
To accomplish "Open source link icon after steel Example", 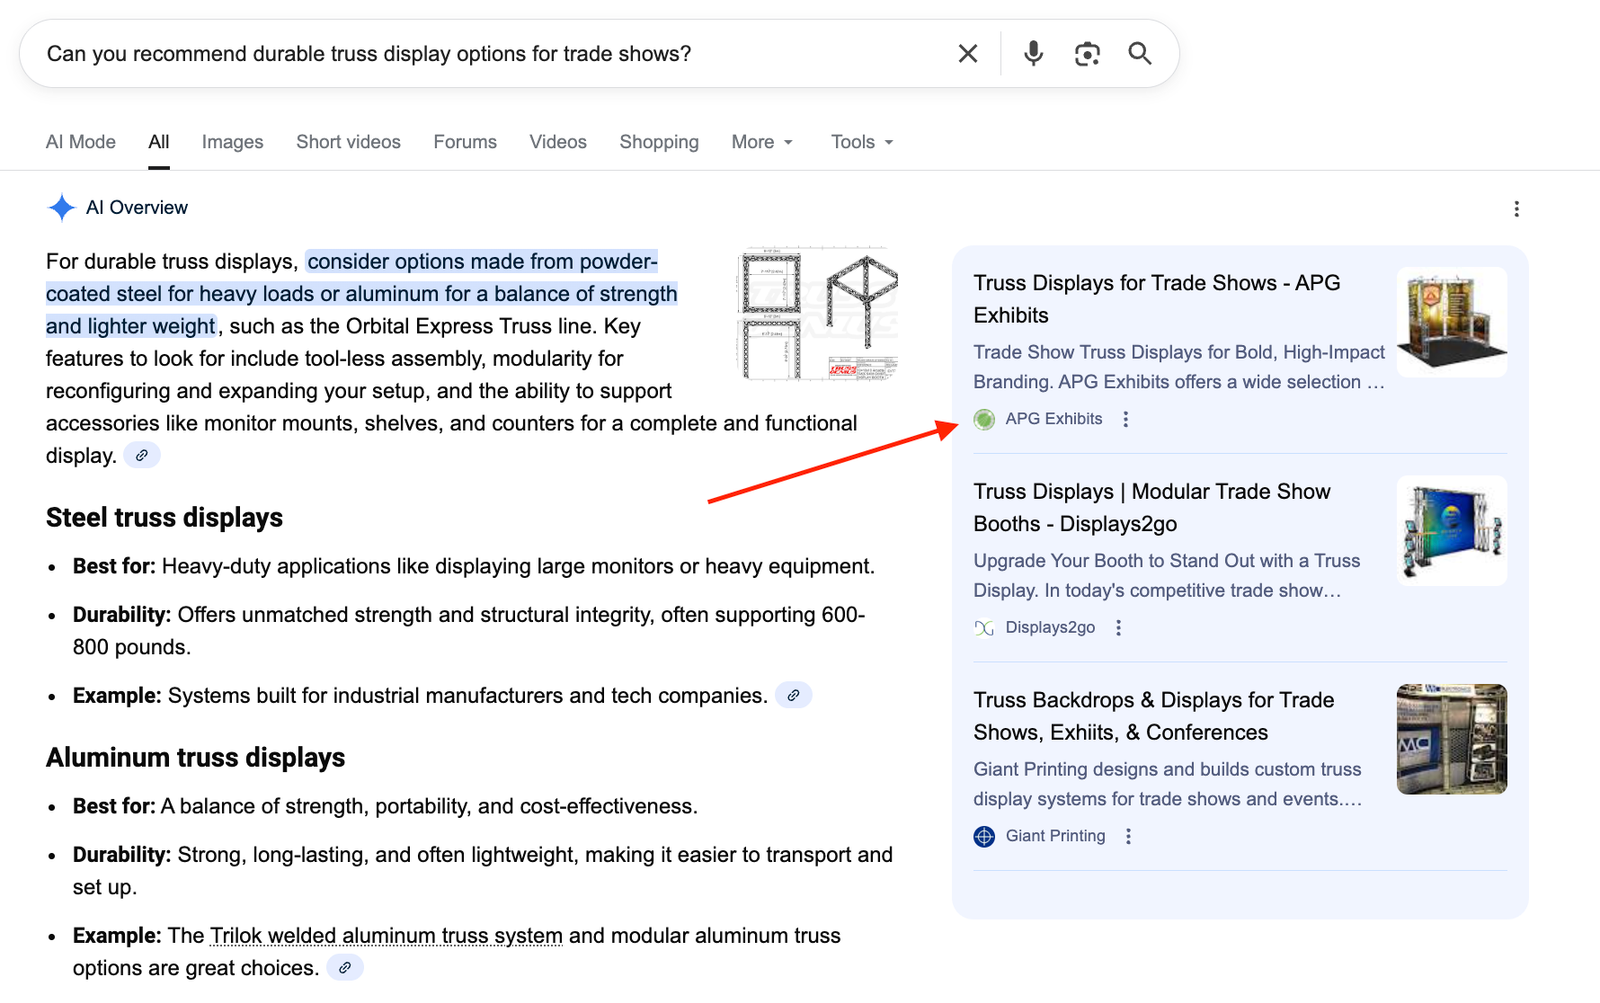I will [793, 696].
